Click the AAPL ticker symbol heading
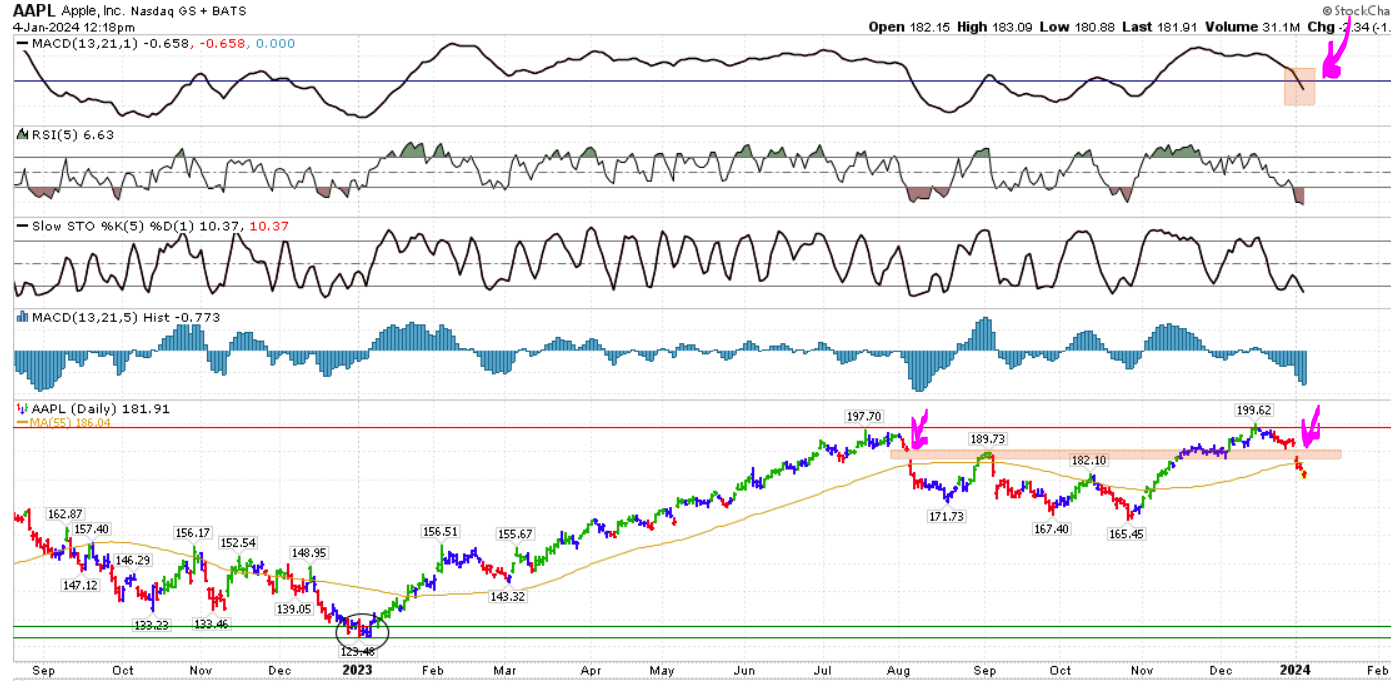 click(x=34, y=11)
